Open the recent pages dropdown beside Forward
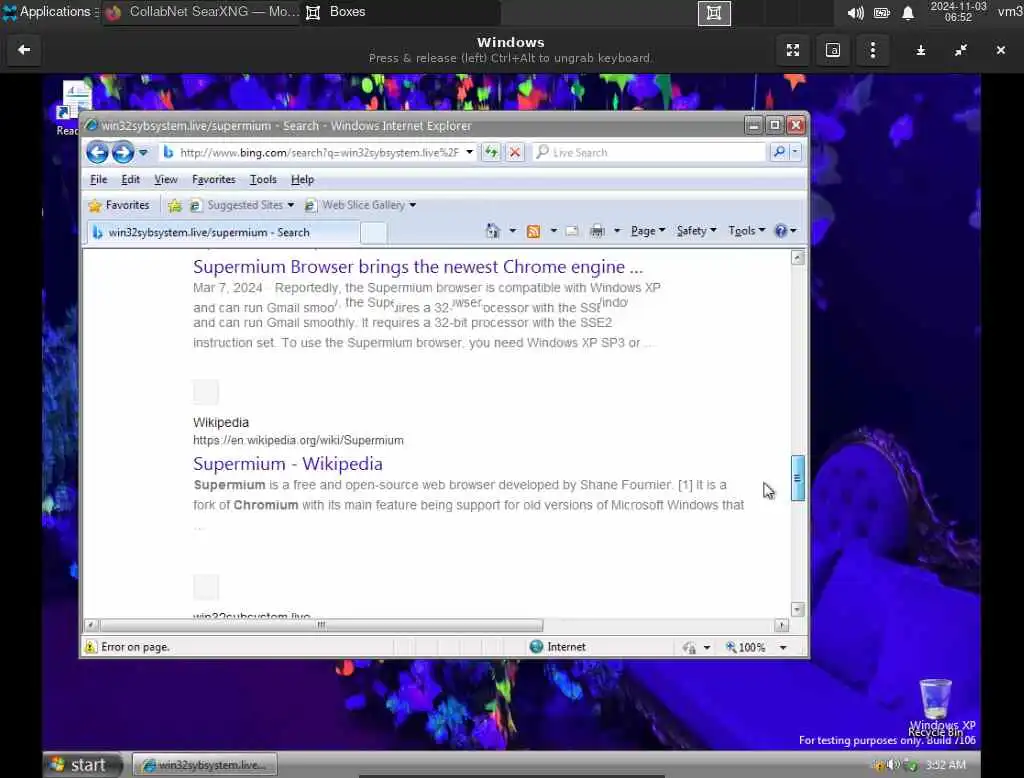This screenshot has width=1024, height=778. (143, 153)
